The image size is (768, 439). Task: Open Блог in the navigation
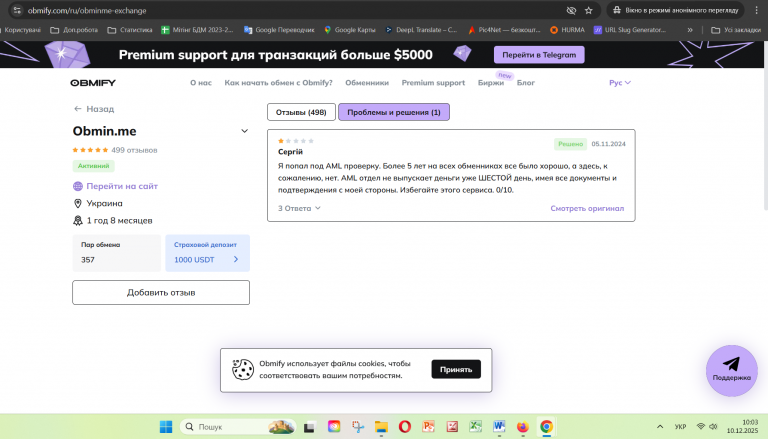[x=526, y=83]
